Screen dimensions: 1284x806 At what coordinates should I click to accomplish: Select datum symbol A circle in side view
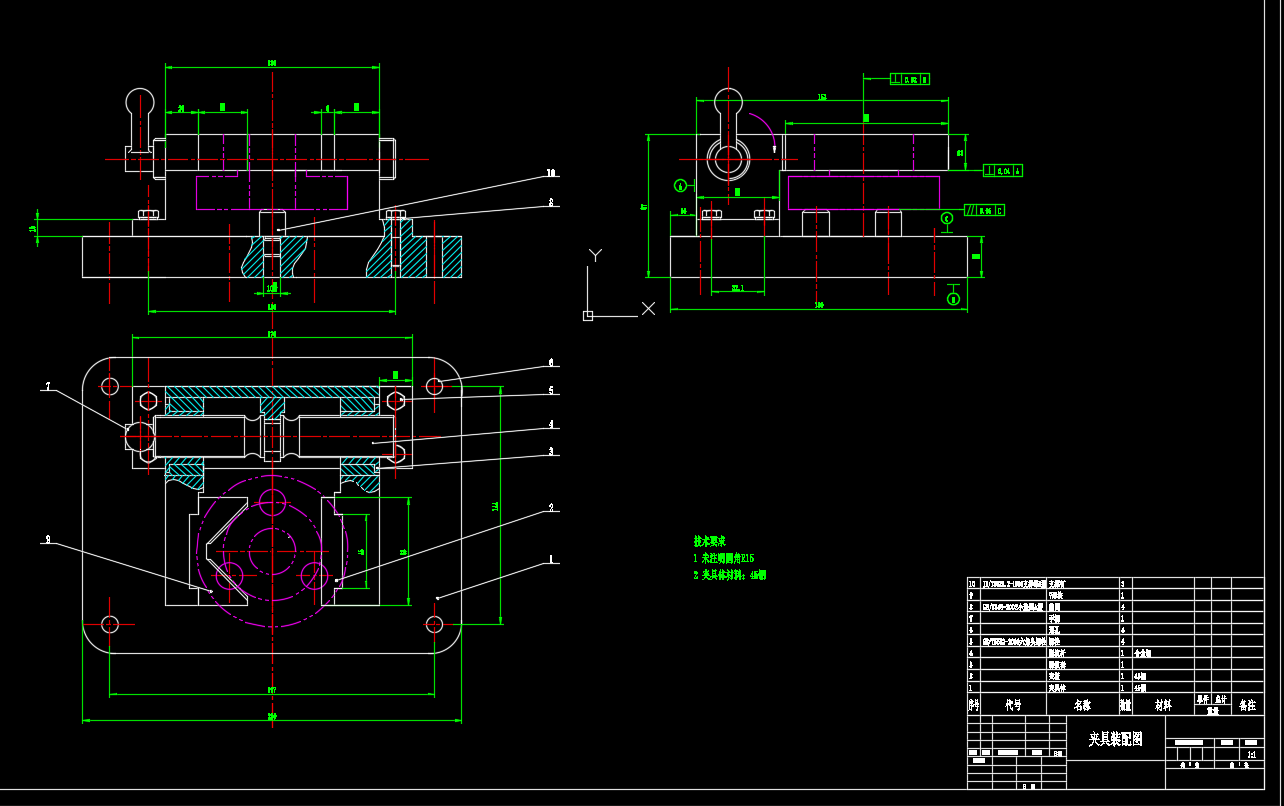tap(680, 185)
